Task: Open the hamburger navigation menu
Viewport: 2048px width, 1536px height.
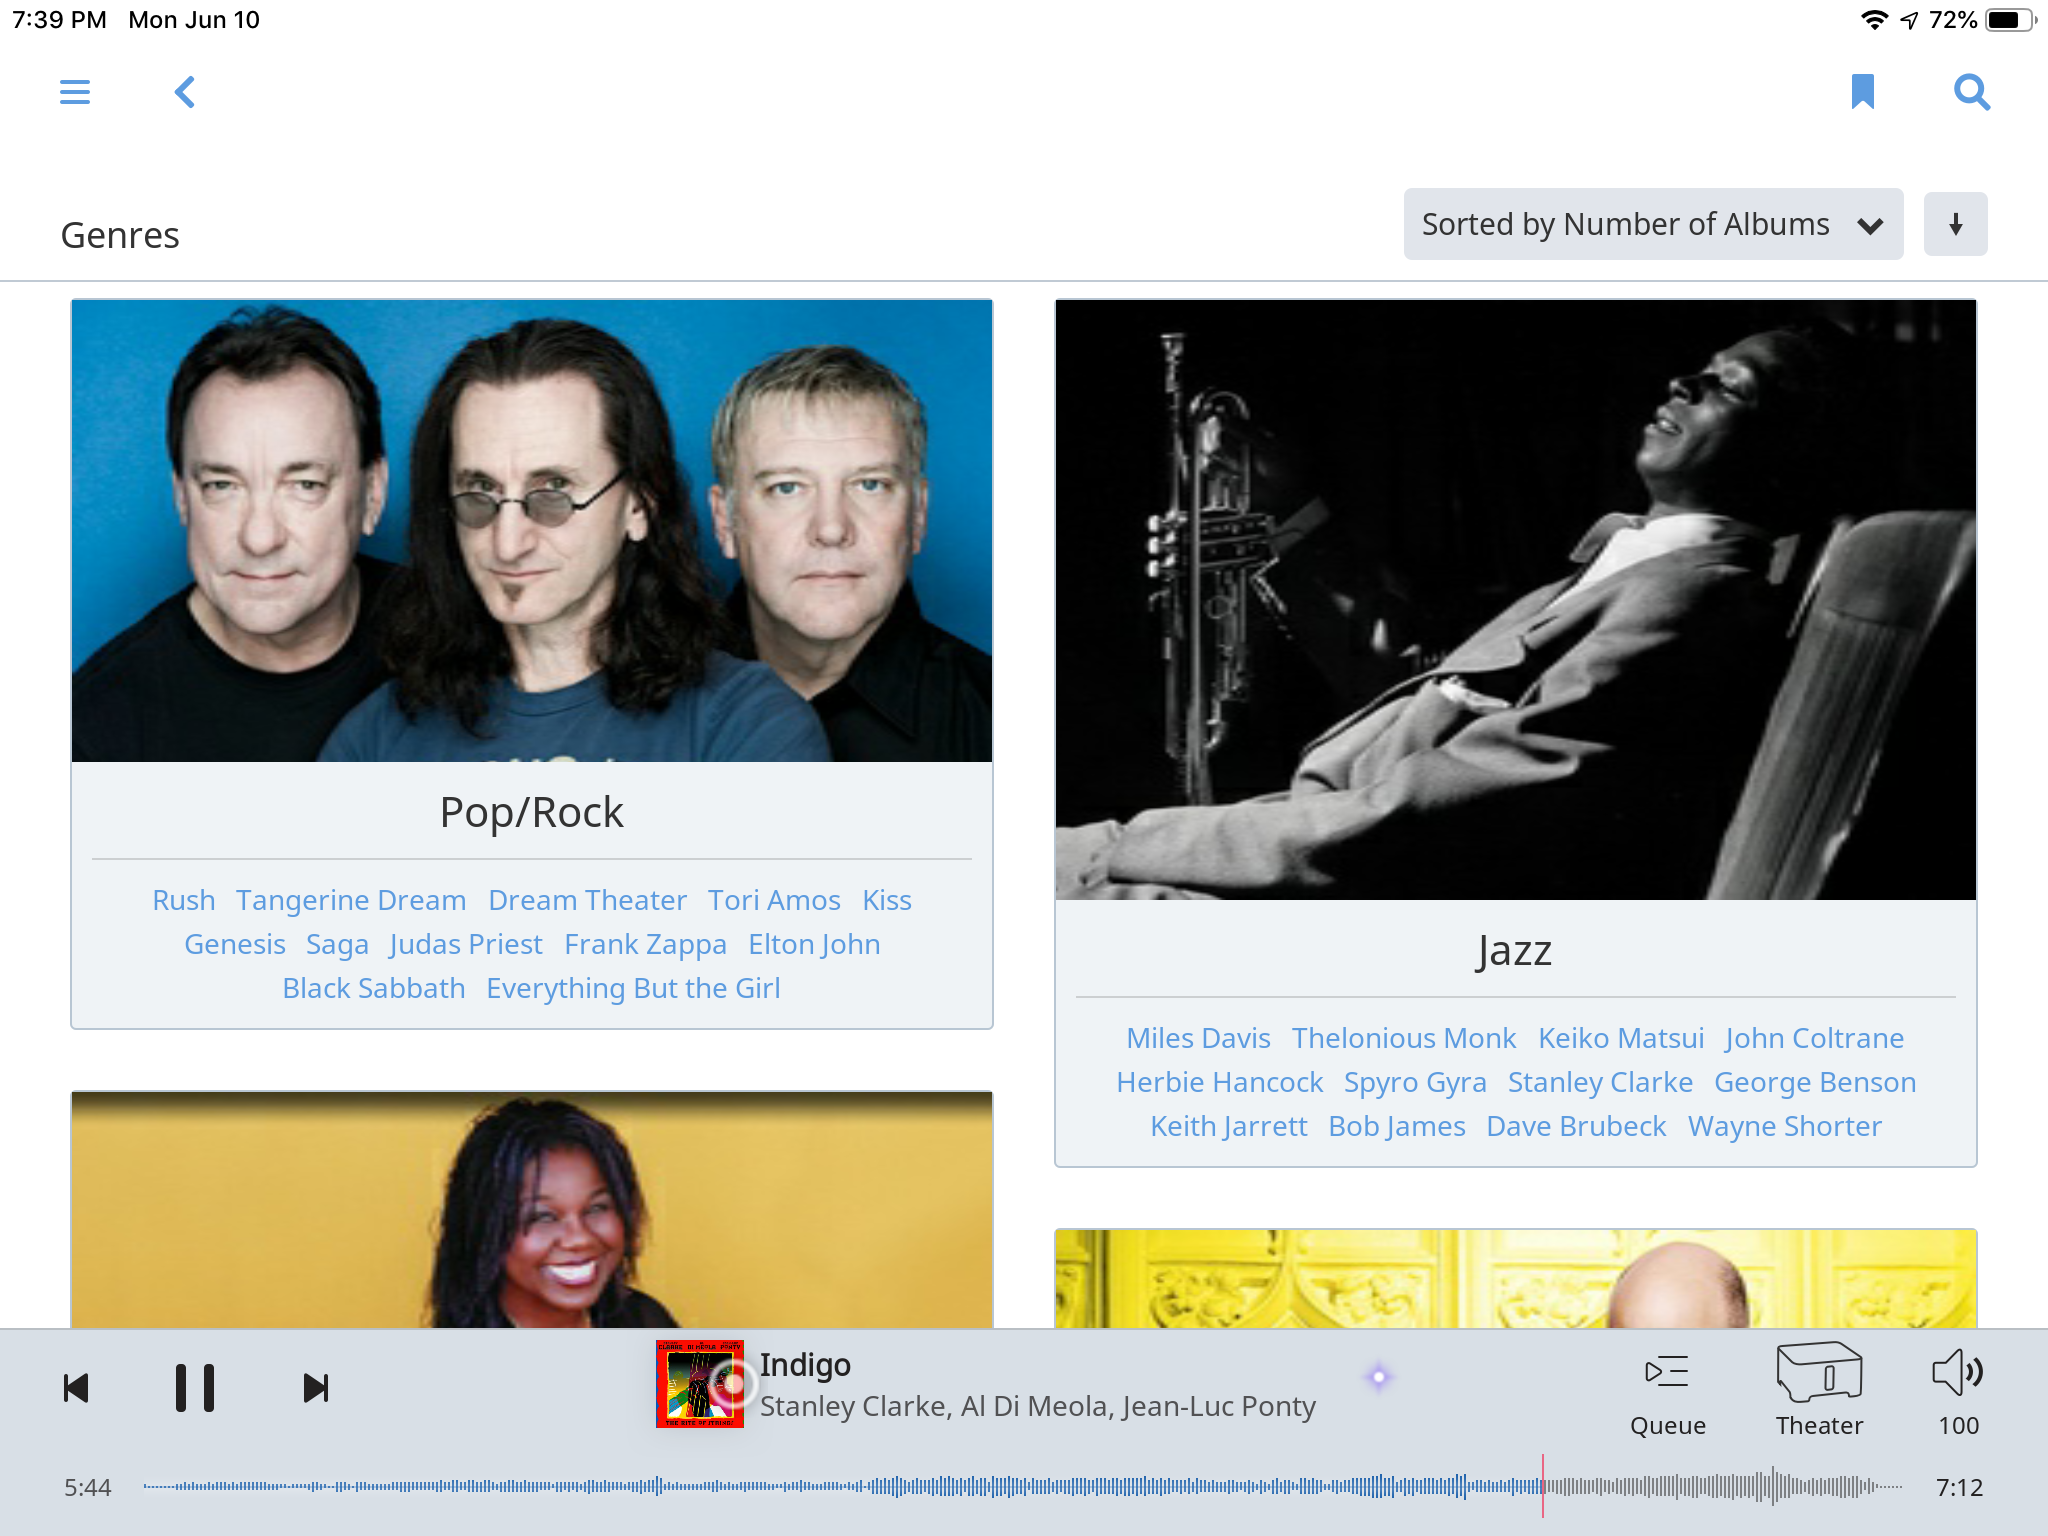Action: click(x=75, y=92)
